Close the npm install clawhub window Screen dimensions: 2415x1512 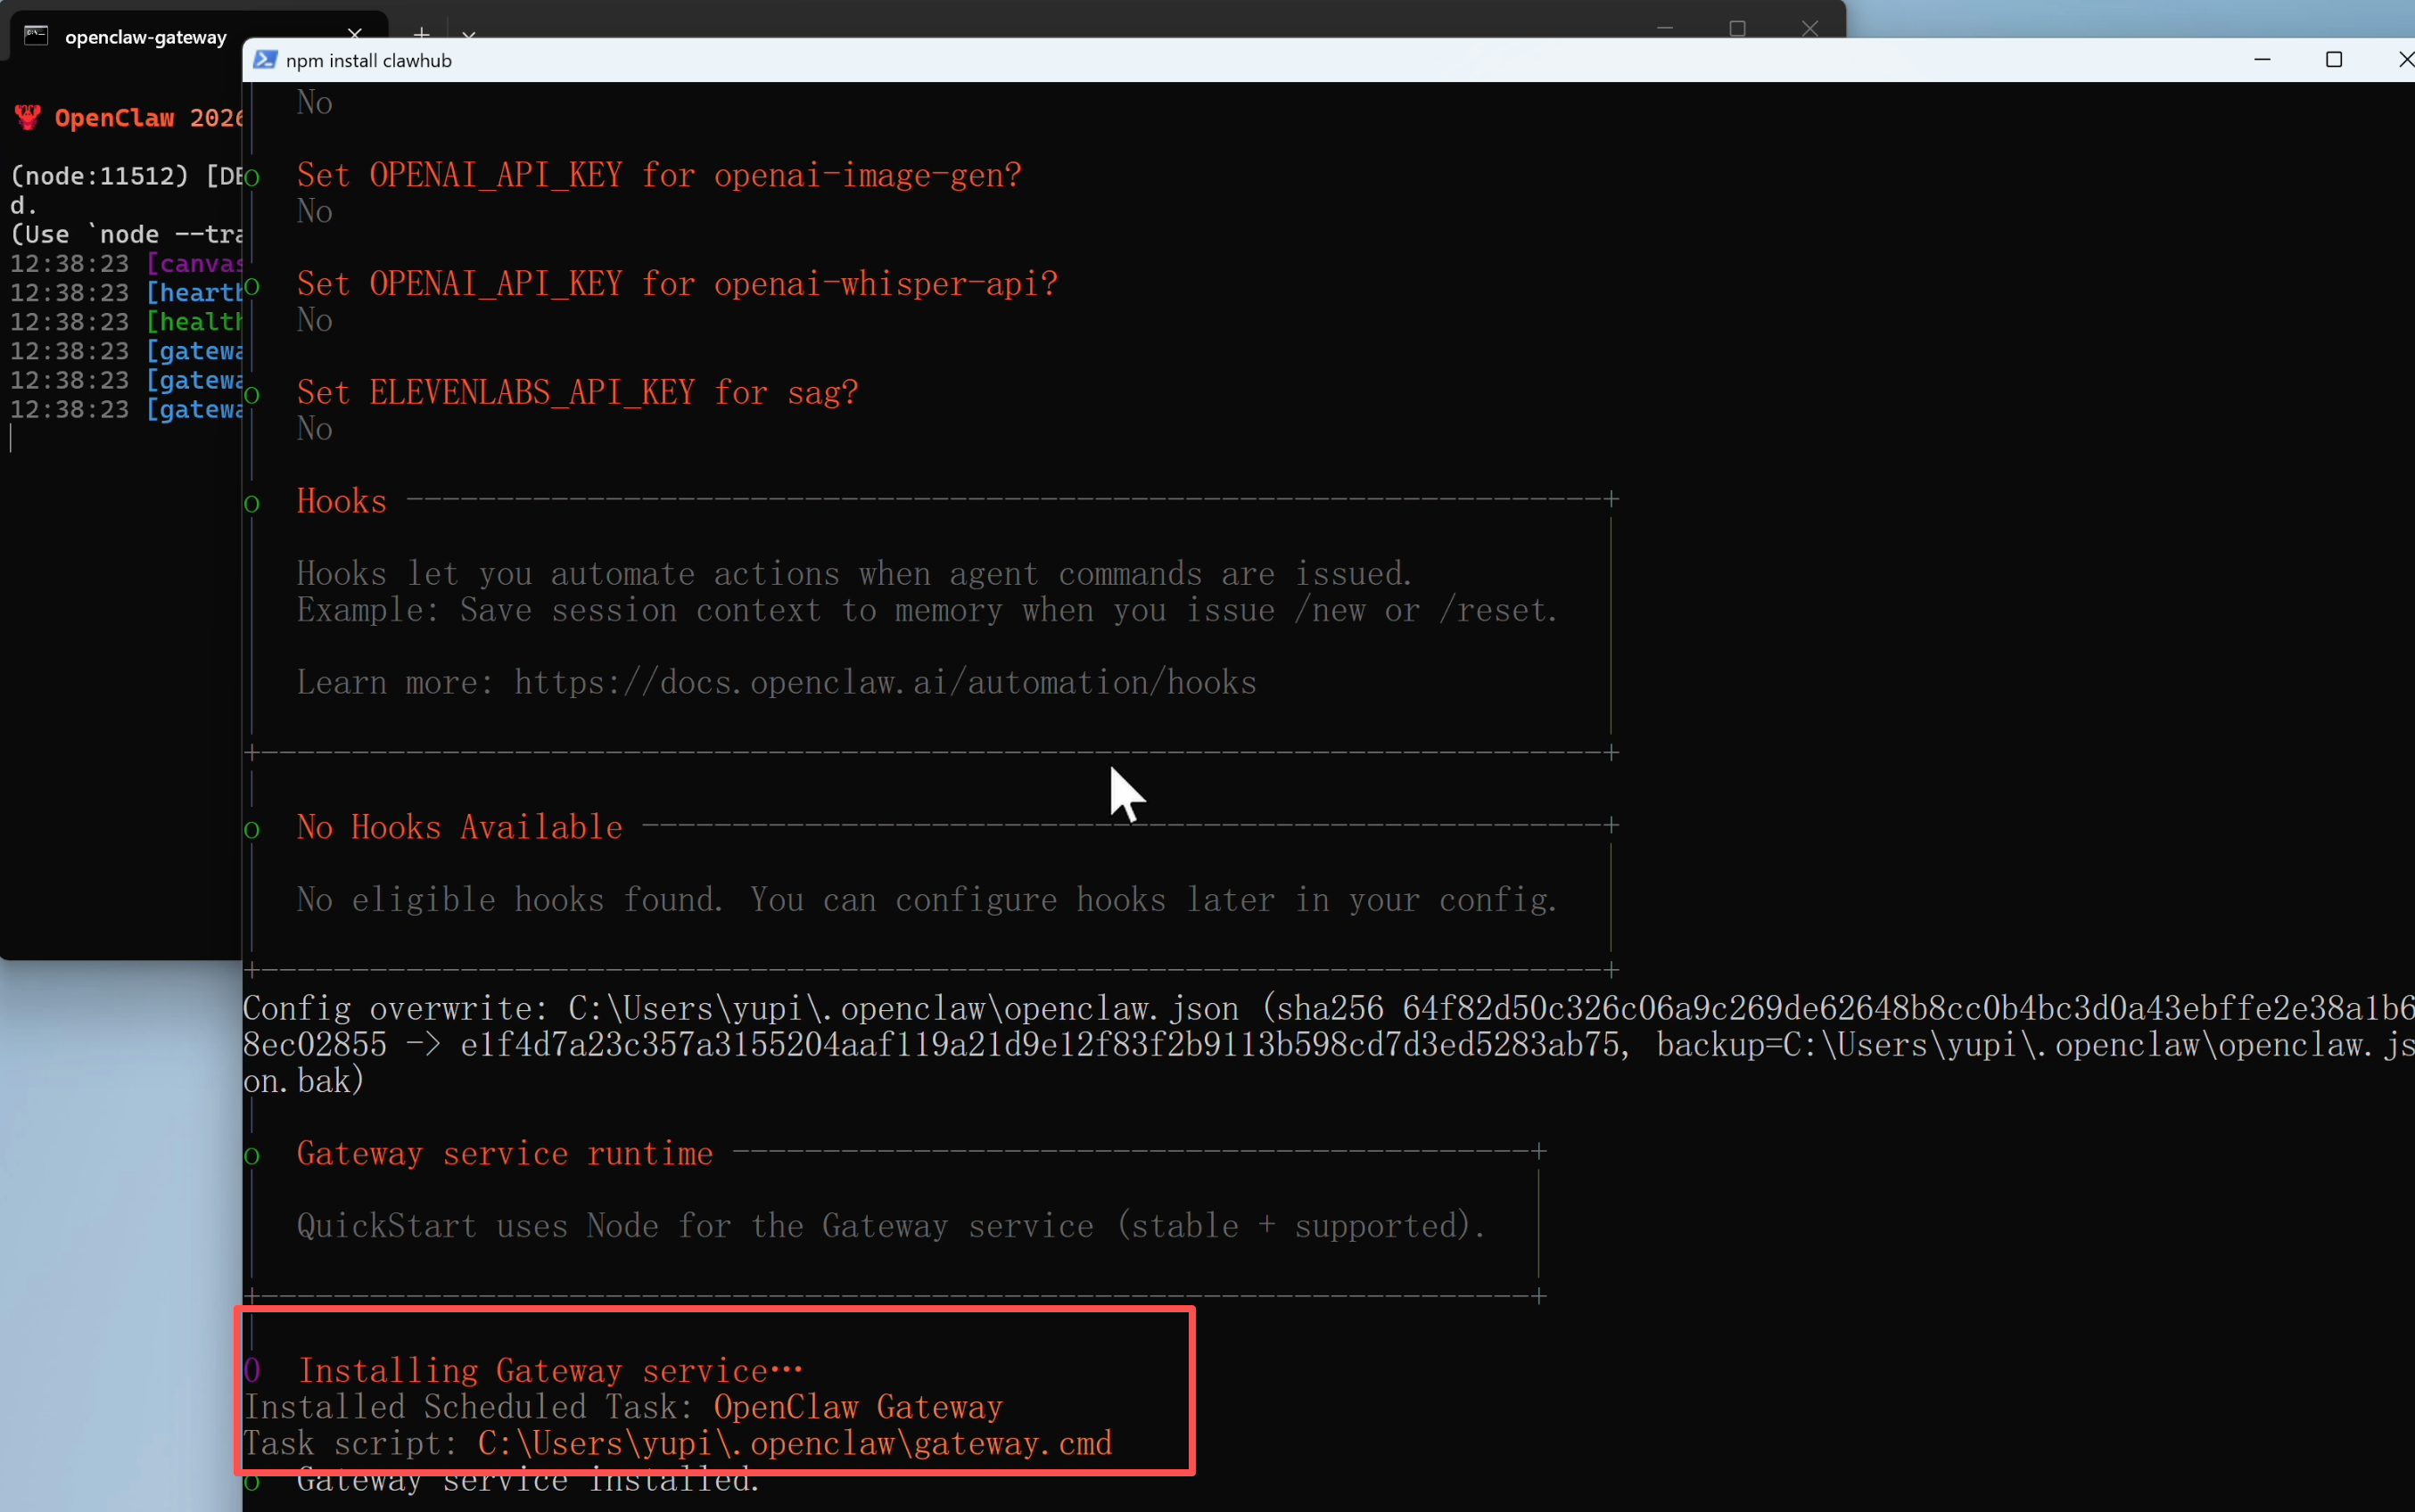2404,60
